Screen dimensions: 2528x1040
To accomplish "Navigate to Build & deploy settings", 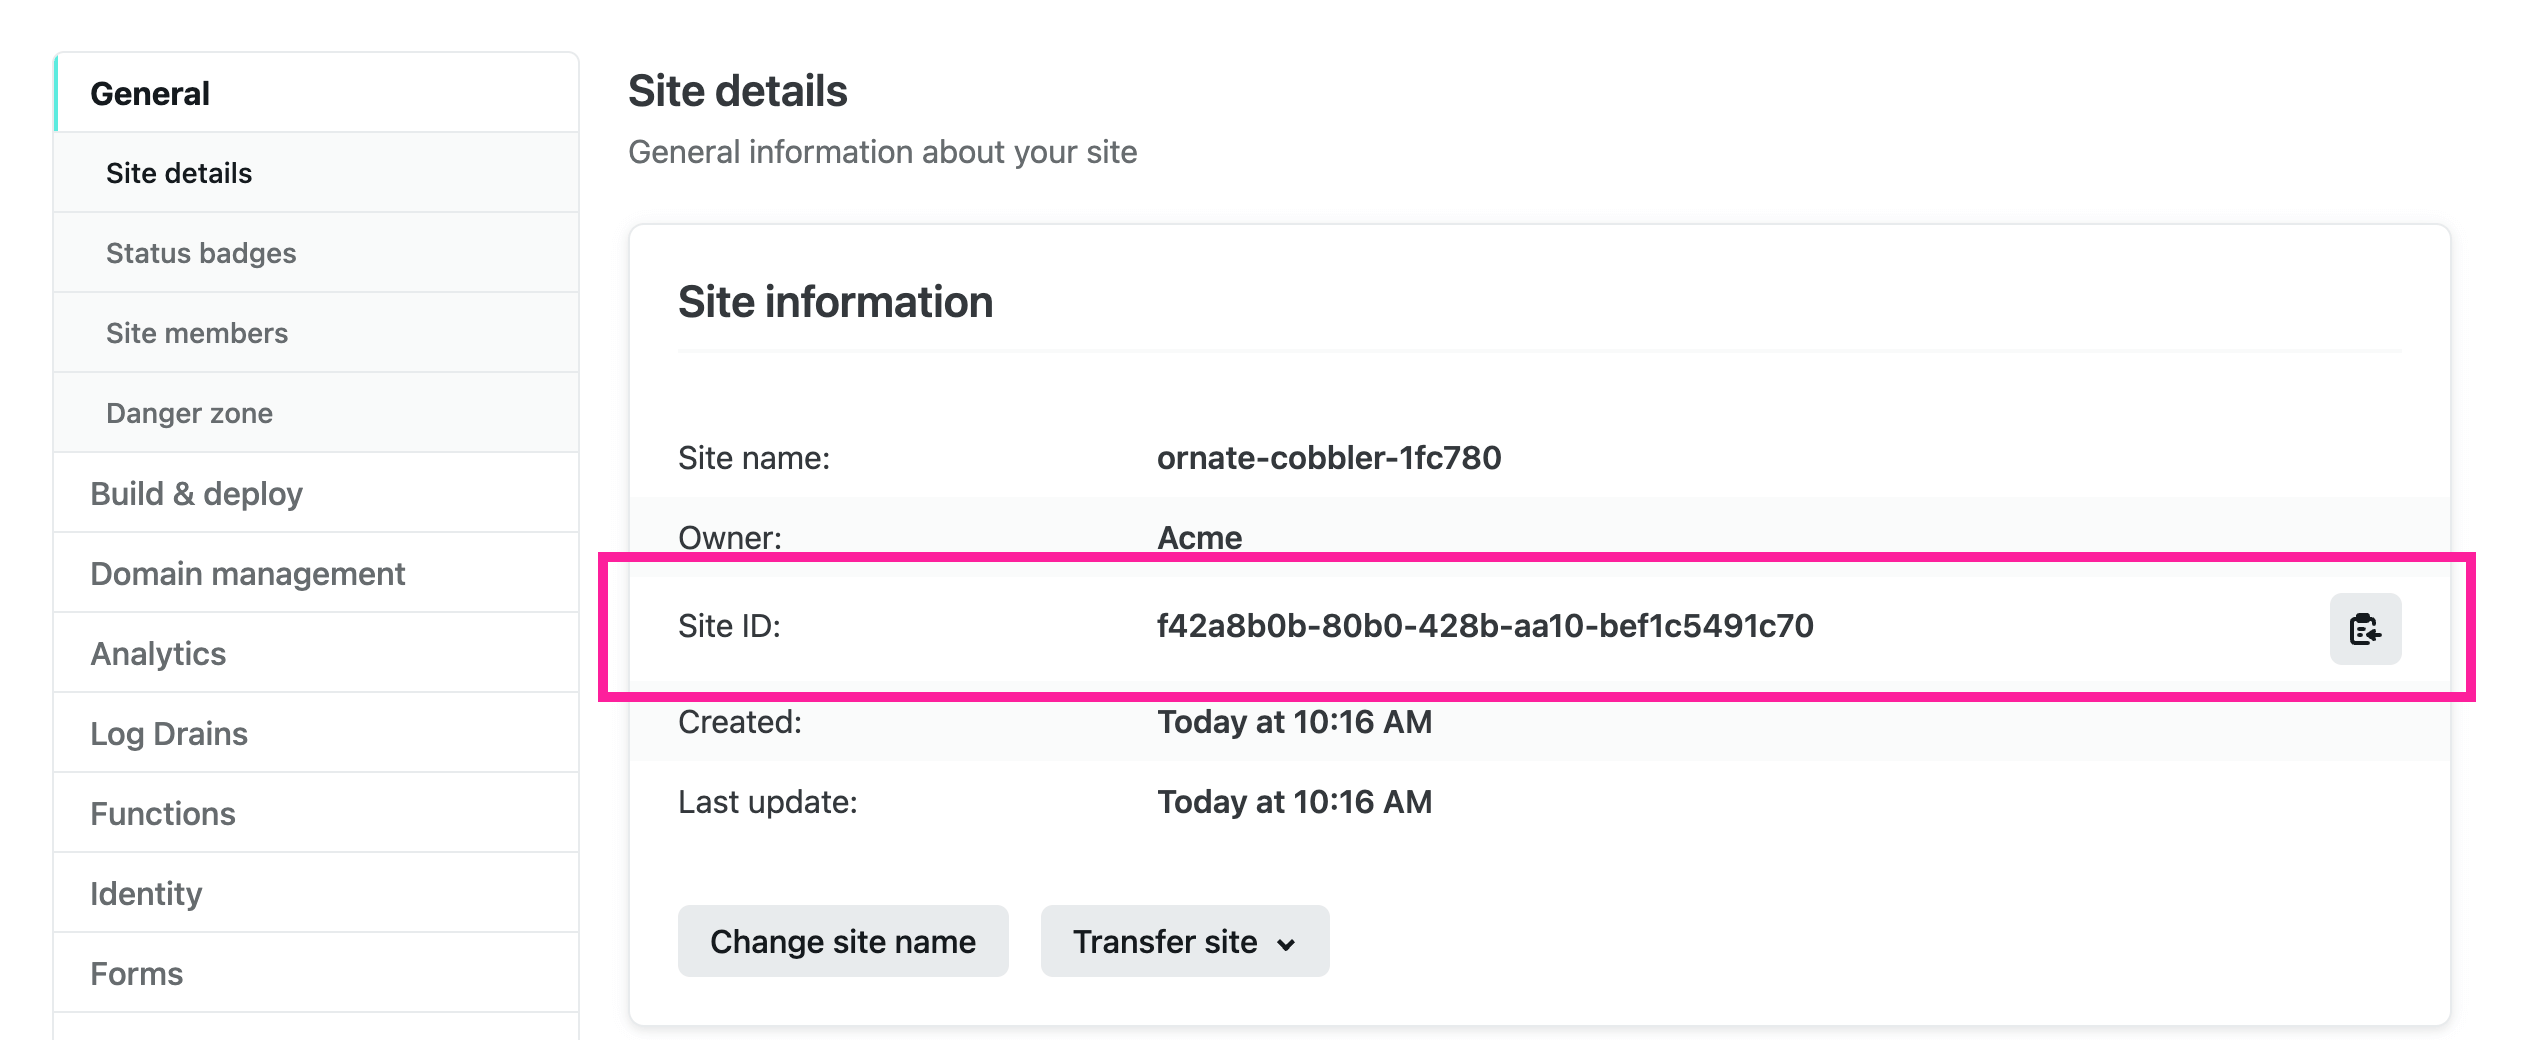I will 196,492.
